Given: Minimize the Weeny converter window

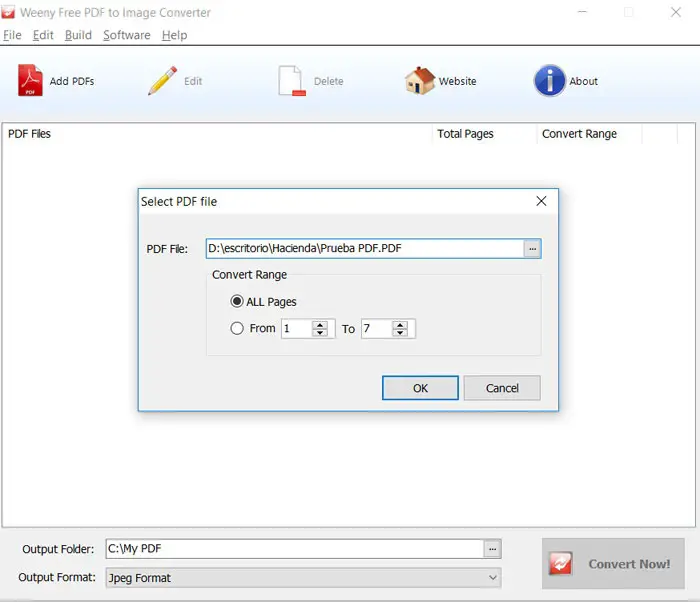Looking at the screenshot, I should pyautogui.click(x=582, y=12).
